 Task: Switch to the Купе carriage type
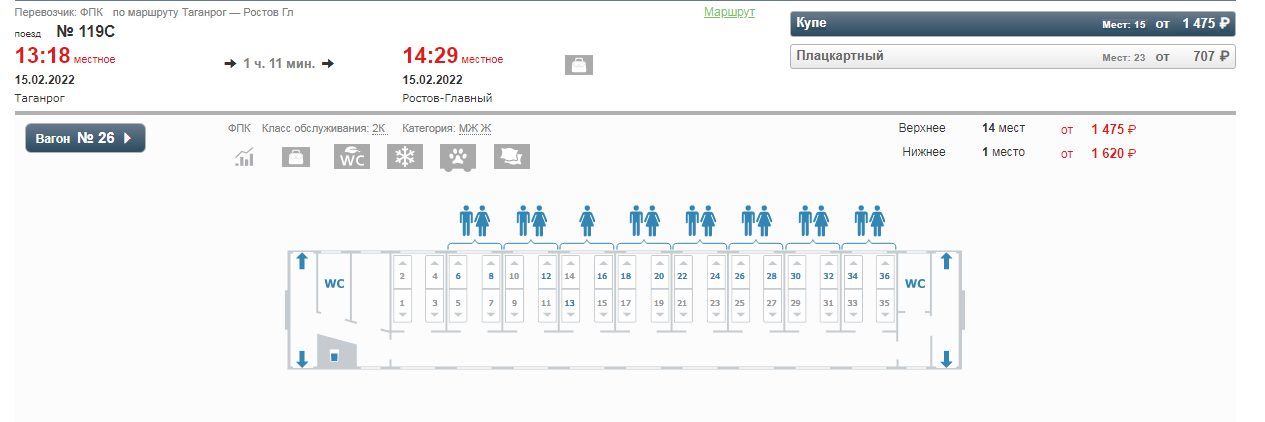1012,23
